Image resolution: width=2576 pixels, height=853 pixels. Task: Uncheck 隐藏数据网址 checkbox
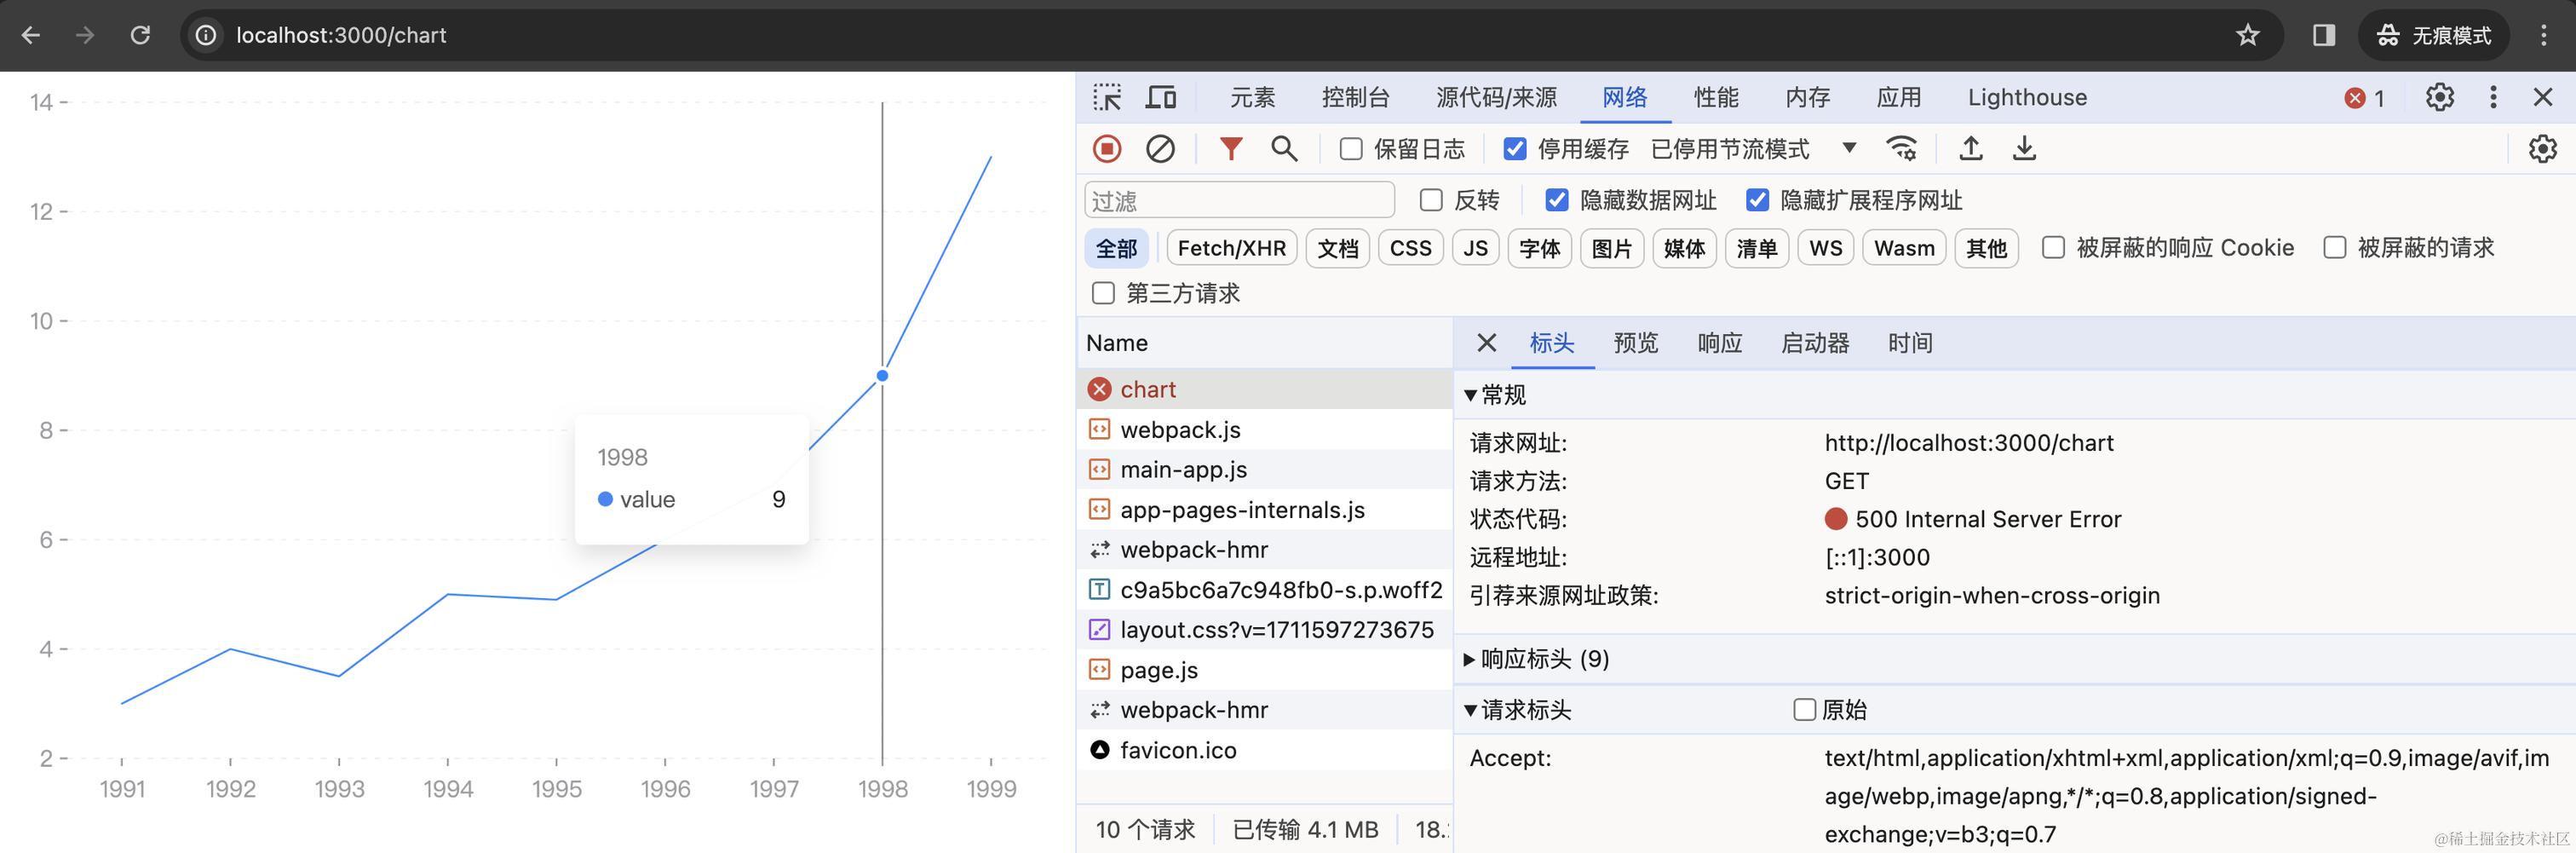(1557, 200)
